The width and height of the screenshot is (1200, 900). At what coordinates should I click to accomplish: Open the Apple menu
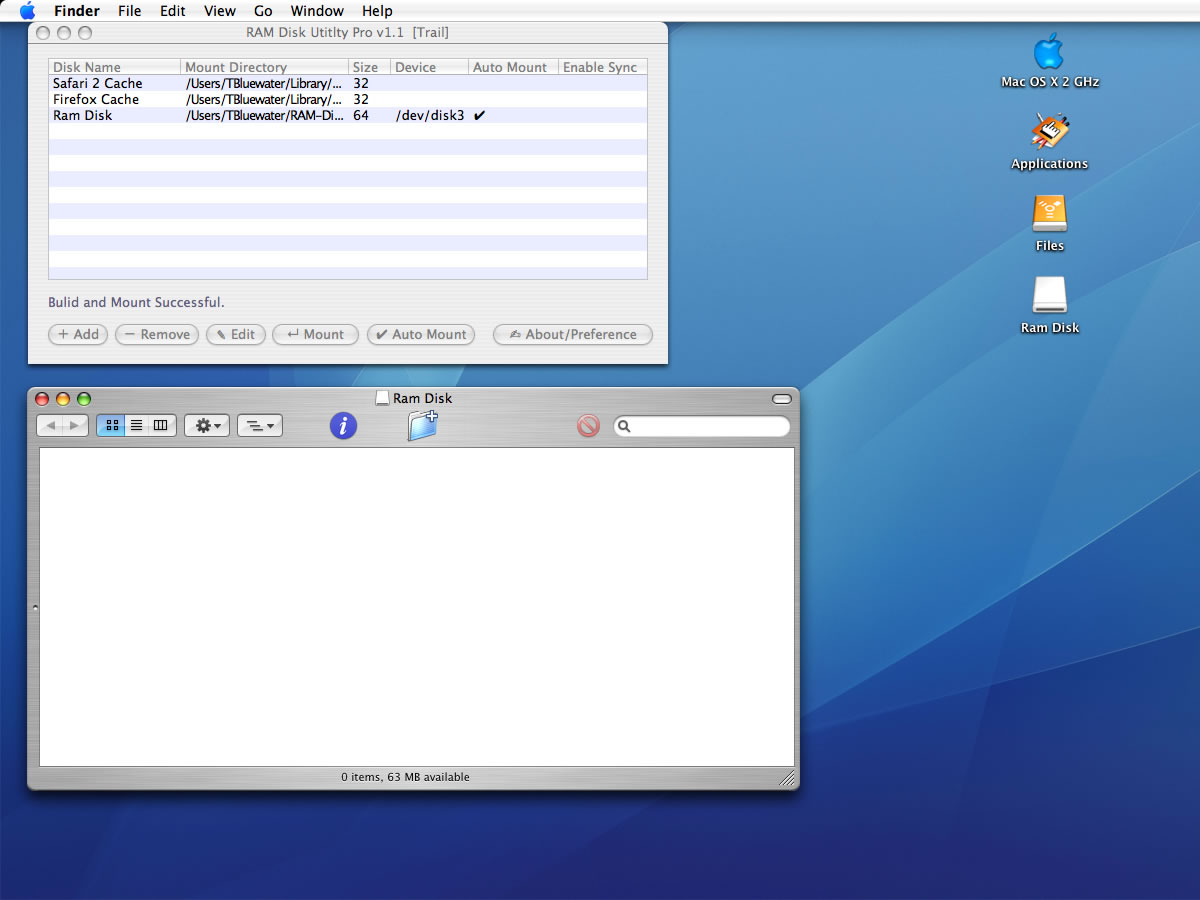pyautogui.click(x=27, y=11)
